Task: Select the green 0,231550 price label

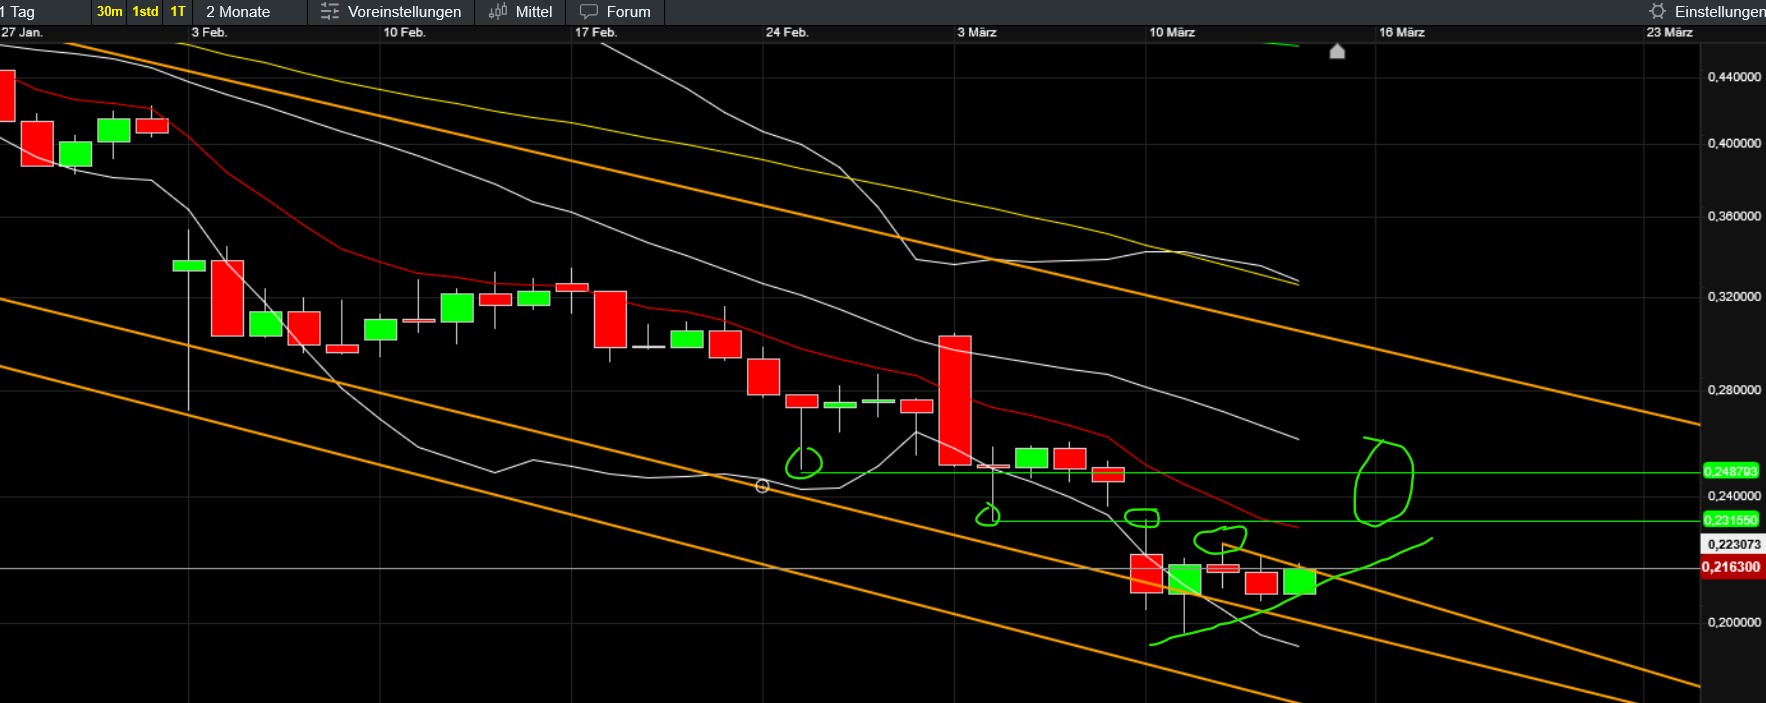Action: (x=1731, y=520)
